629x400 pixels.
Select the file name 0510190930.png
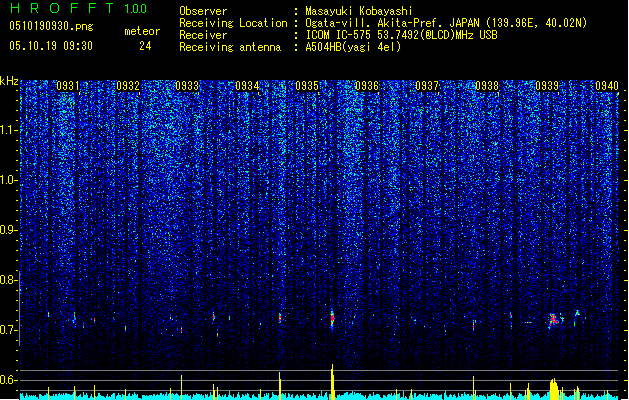pos(51,26)
